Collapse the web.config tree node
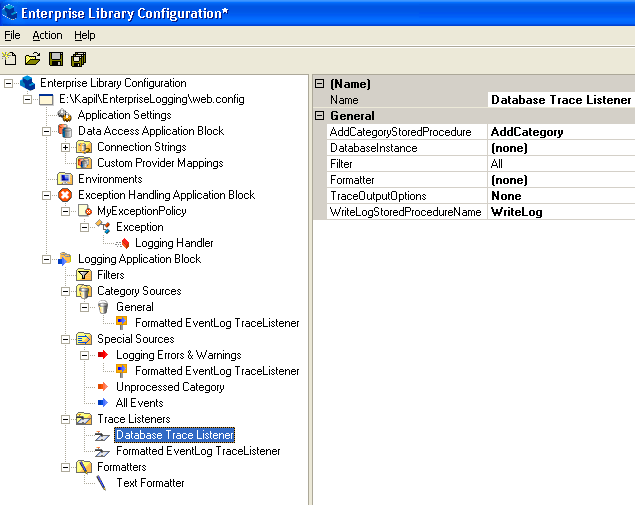Viewport: 635px width, 512px height. point(27,99)
